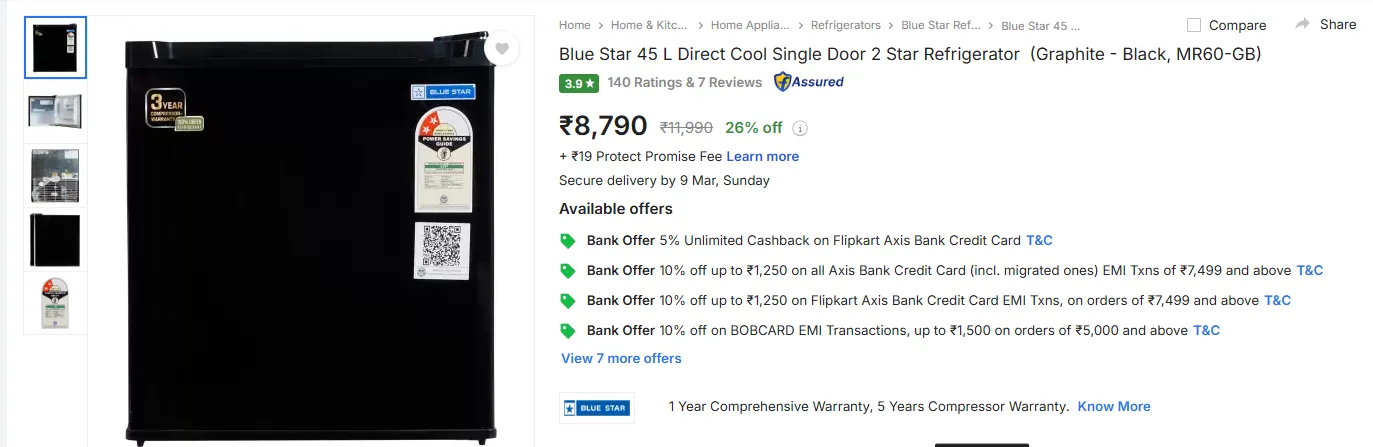Click the 3.9 star rating badge
1373x447 pixels.
pos(578,83)
